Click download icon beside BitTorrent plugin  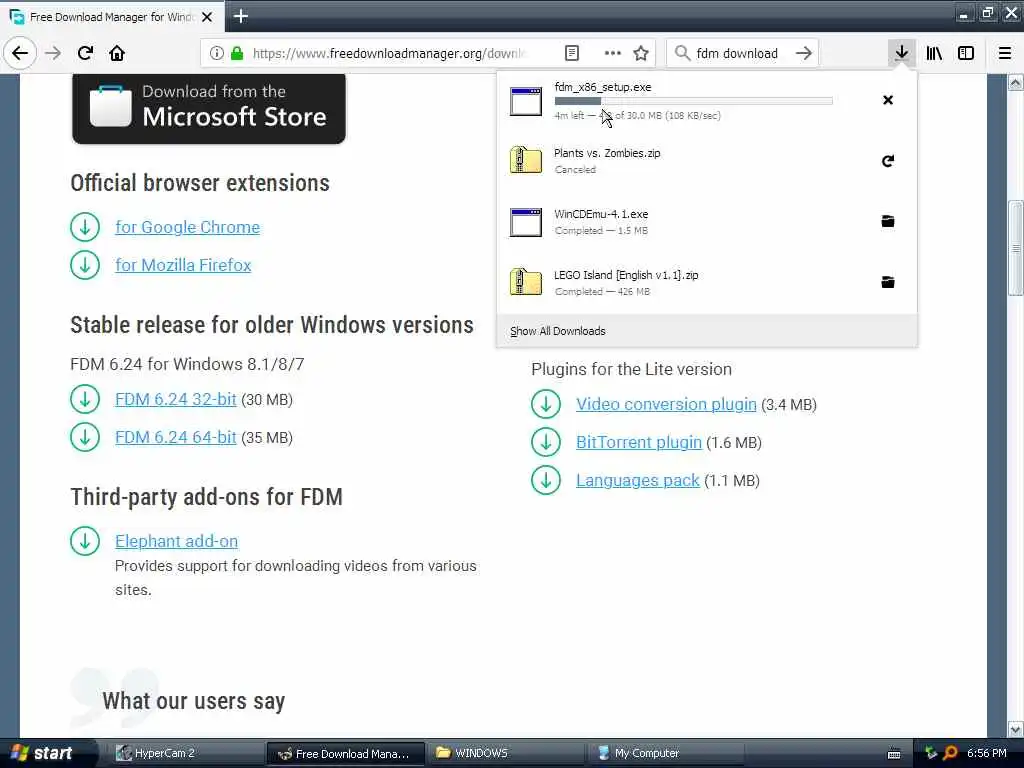546,442
